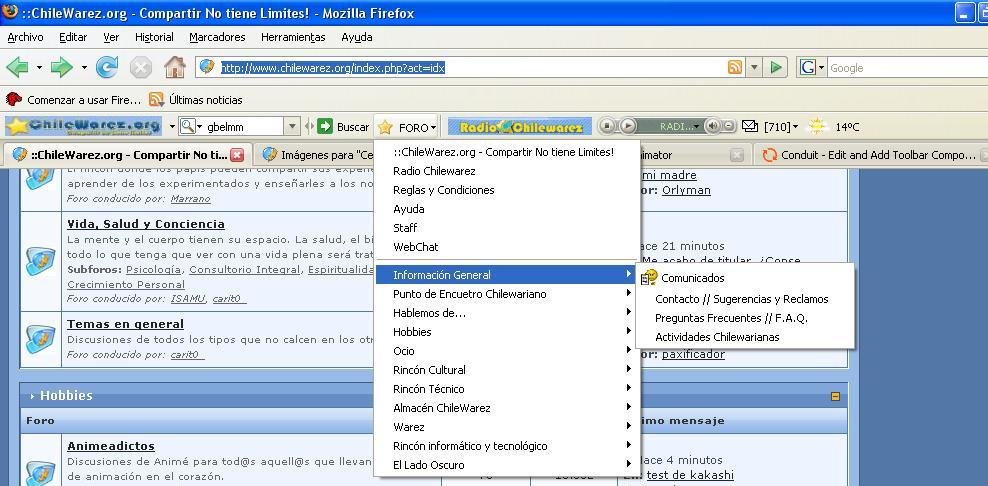Image resolution: width=988 pixels, height=486 pixels.
Task: Click the email envelope icon in toolbar
Action: point(750,127)
